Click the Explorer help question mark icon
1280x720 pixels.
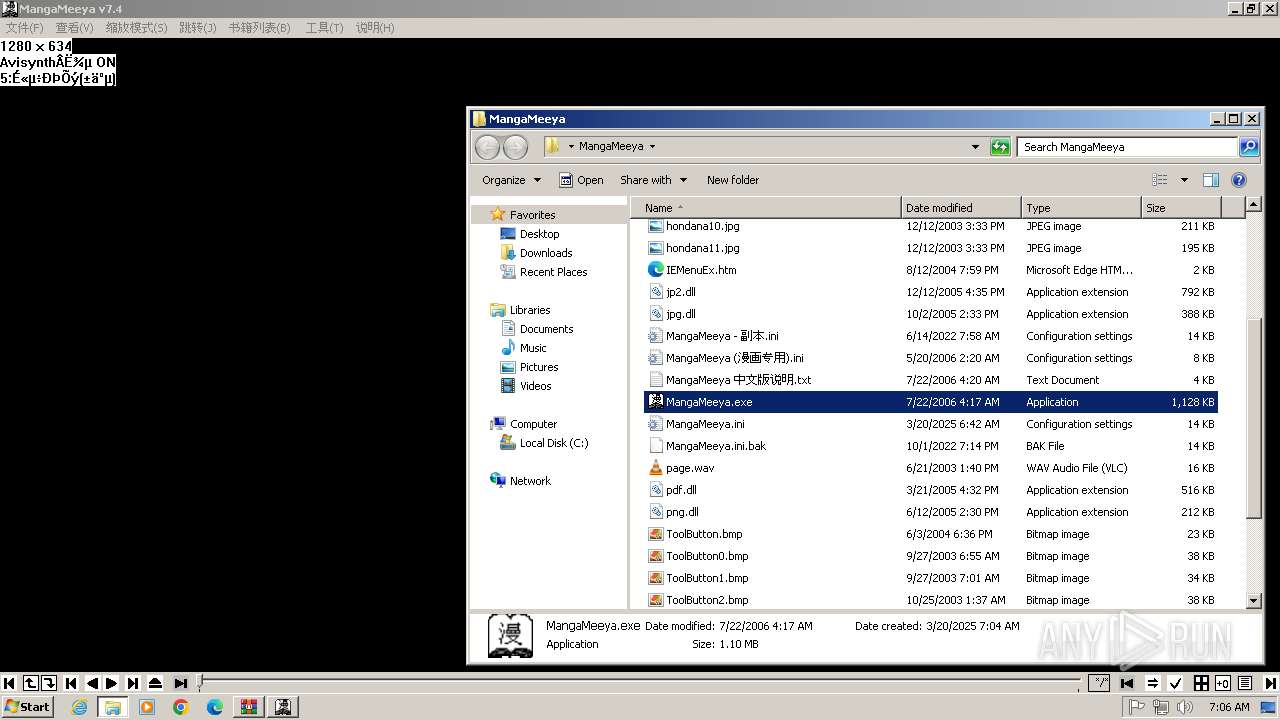[x=1239, y=180]
